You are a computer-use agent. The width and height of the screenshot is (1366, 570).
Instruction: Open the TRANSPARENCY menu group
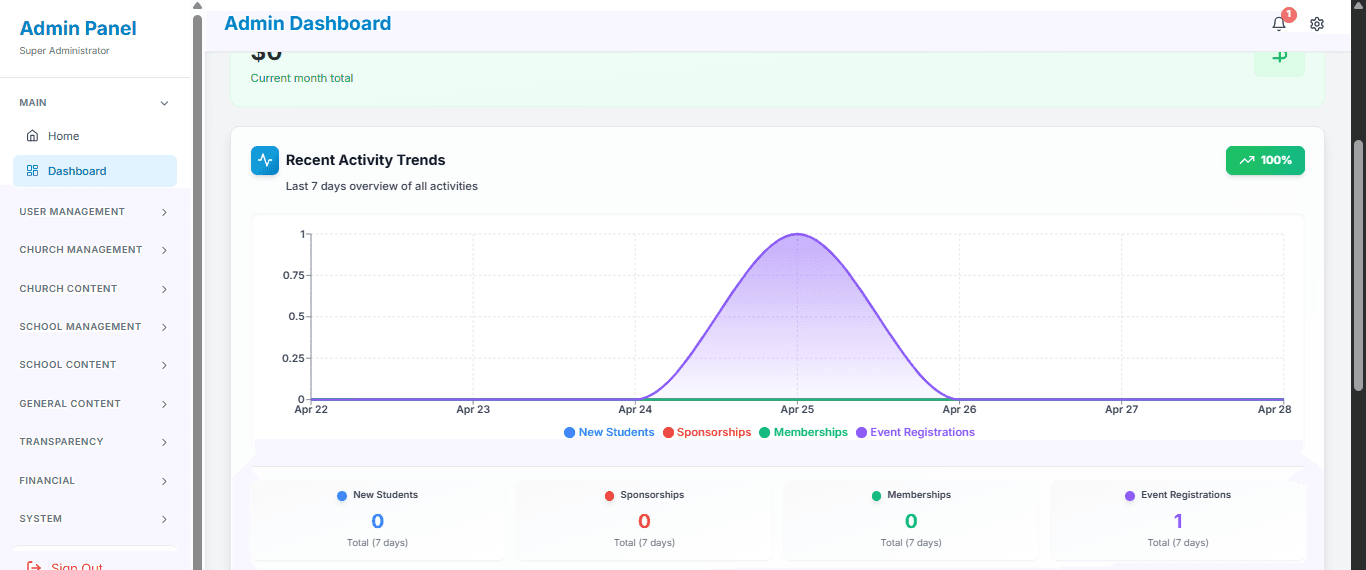[x=95, y=442]
